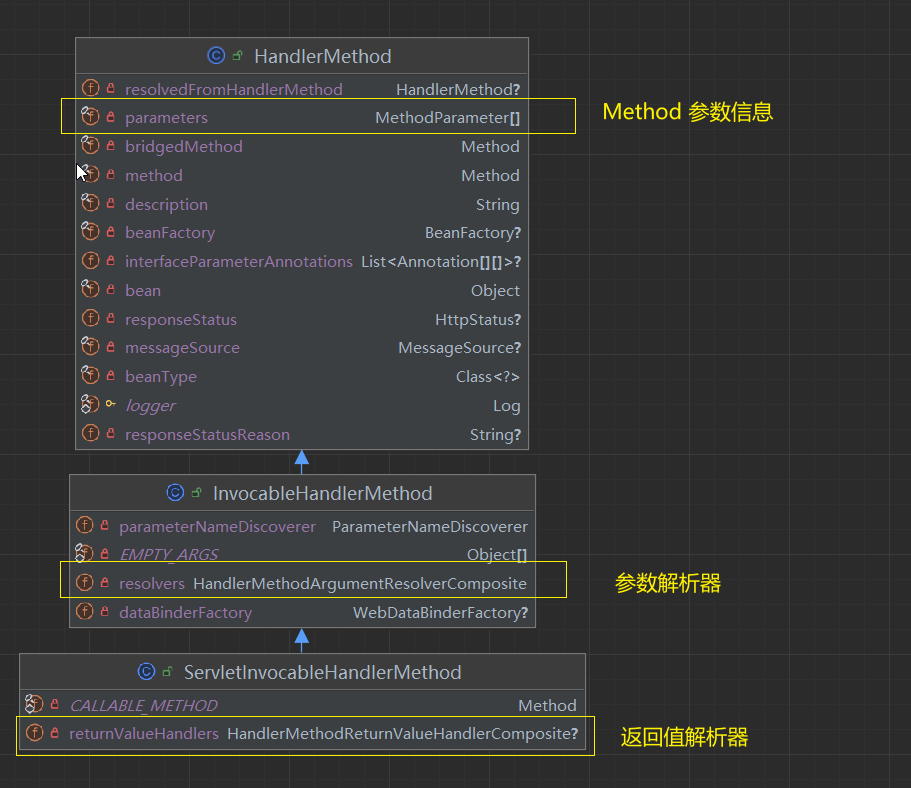This screenshot has height=788, width=911.
Task: Click the private lock icon next to parameters
Action: coord(110,117)
